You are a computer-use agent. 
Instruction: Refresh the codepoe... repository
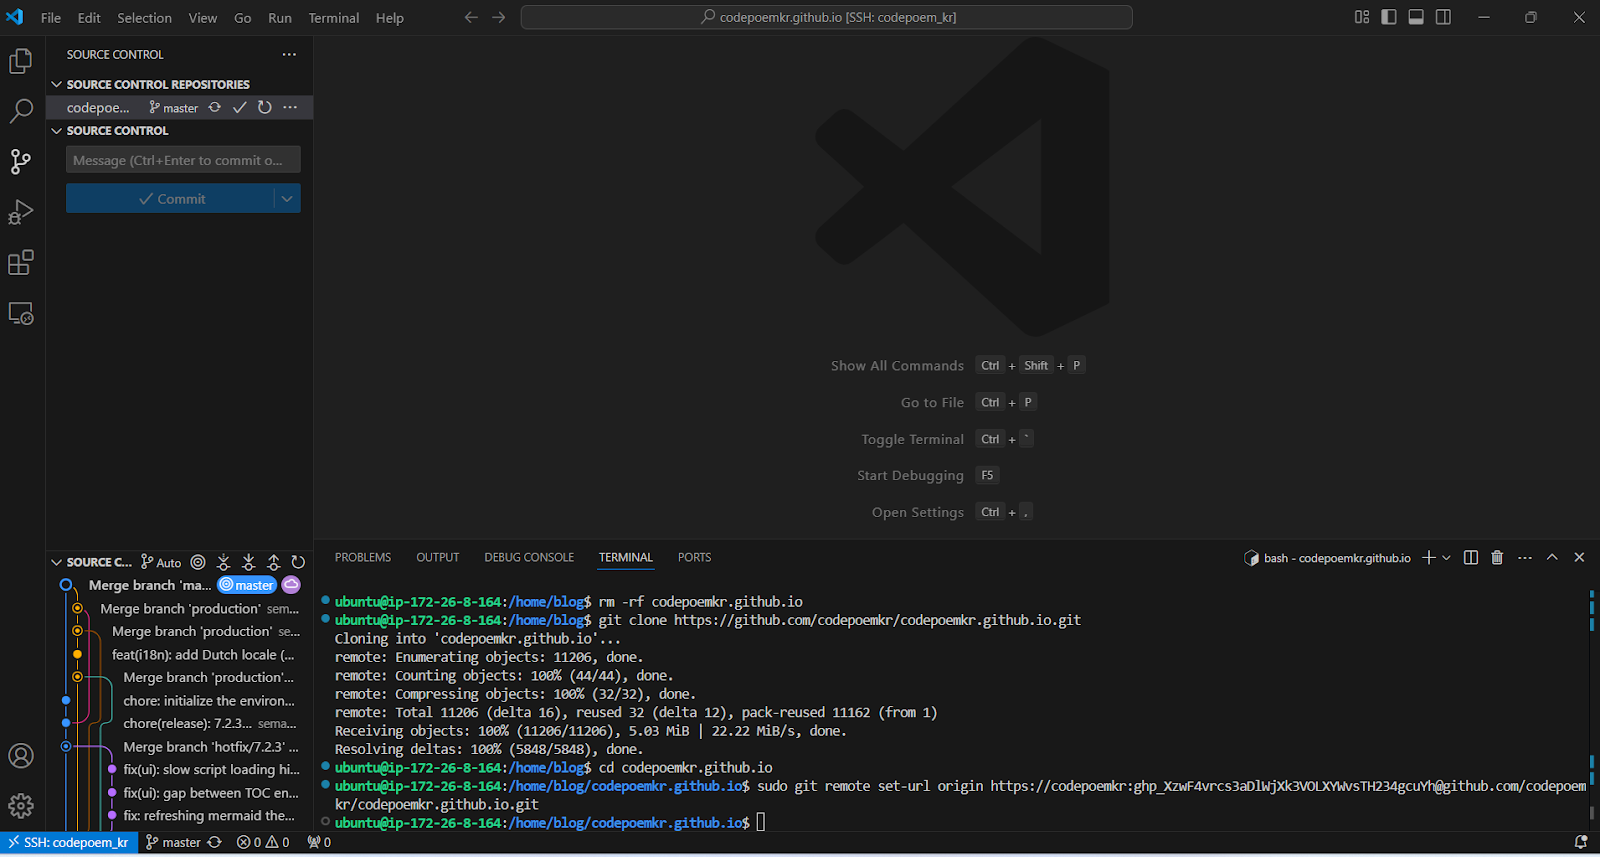click(265, 107)
